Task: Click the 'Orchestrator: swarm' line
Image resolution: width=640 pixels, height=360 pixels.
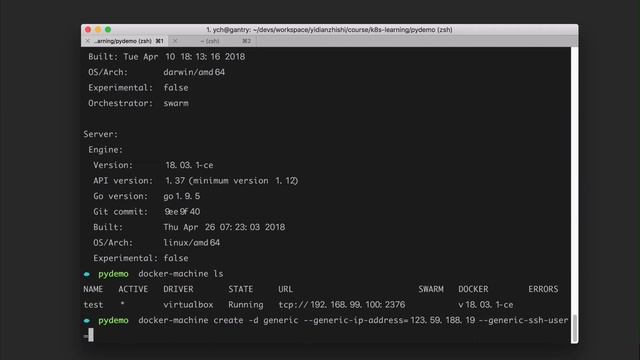Action: tap(138, 103)
